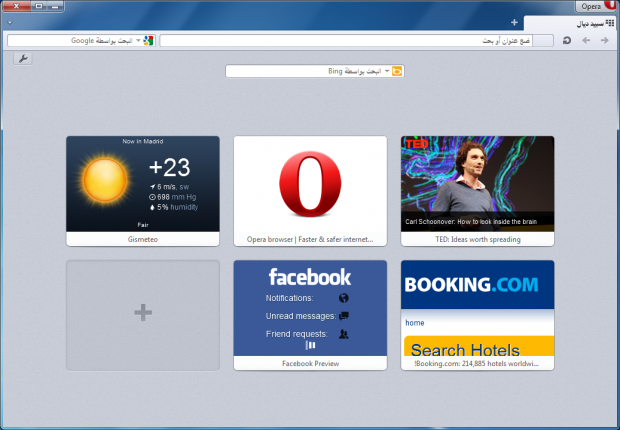Reload the page with the refresh icon

(x=567, y=40)
